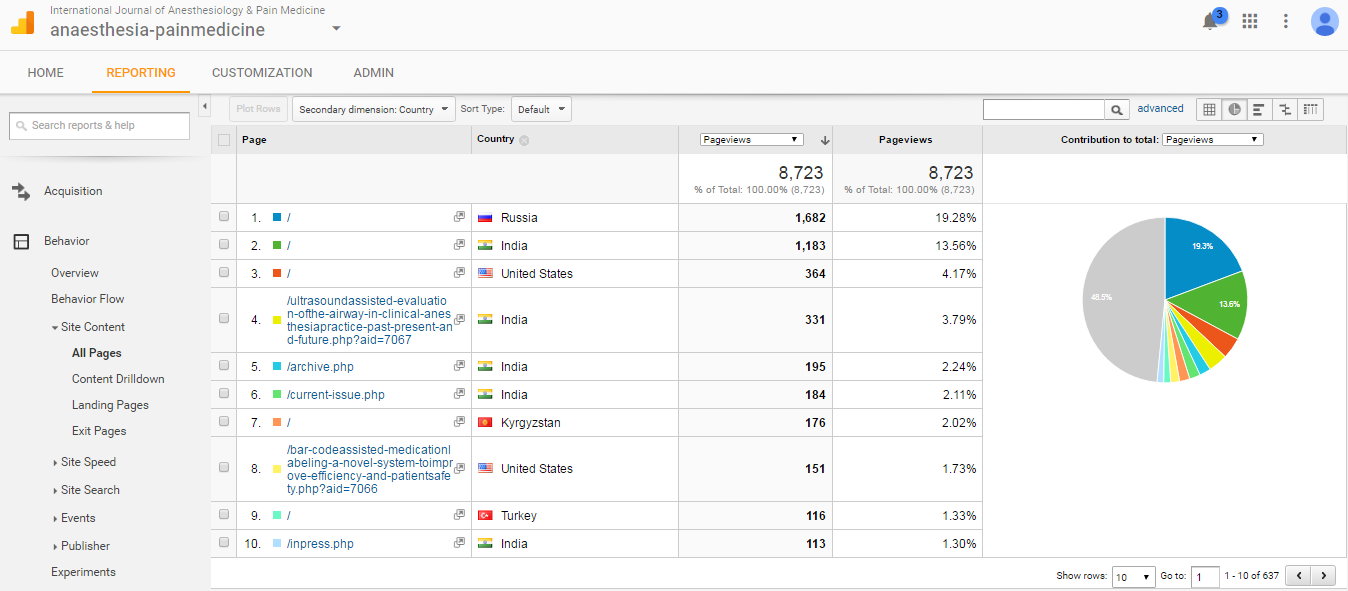Open Secondary dimension: Country dropdown
Screen dimensions: 1348x591
[372, 109]
